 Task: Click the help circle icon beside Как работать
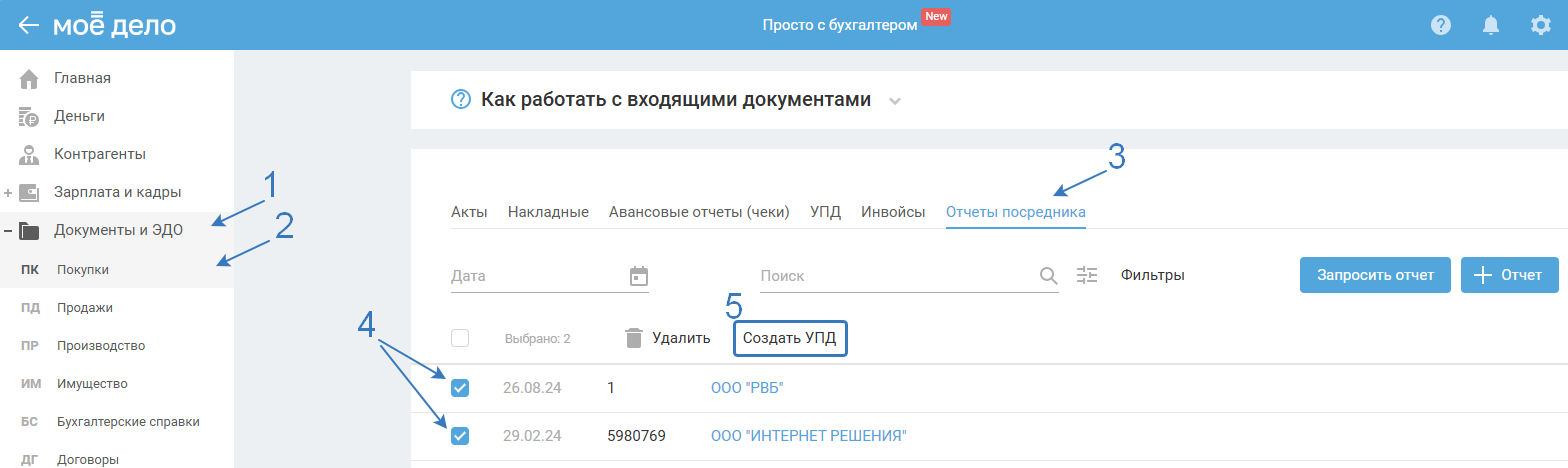coord(461,100)
